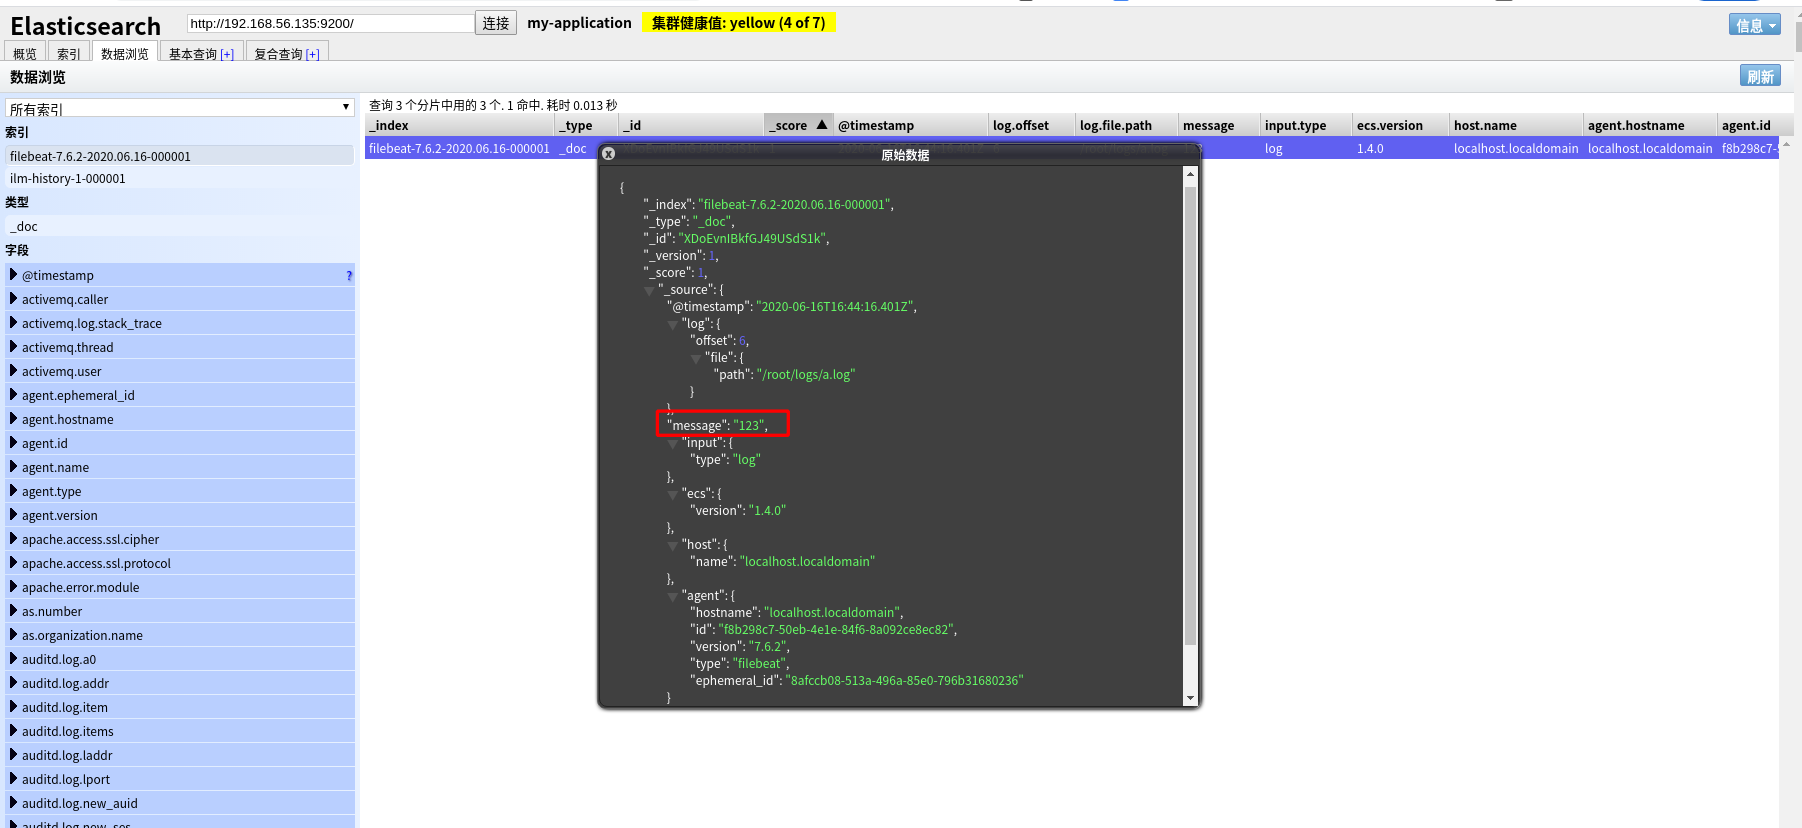Image resolution: width=1802 pixels, height=828 pixels.
Task: Open the 基本查询 tab
Action: 201,53
